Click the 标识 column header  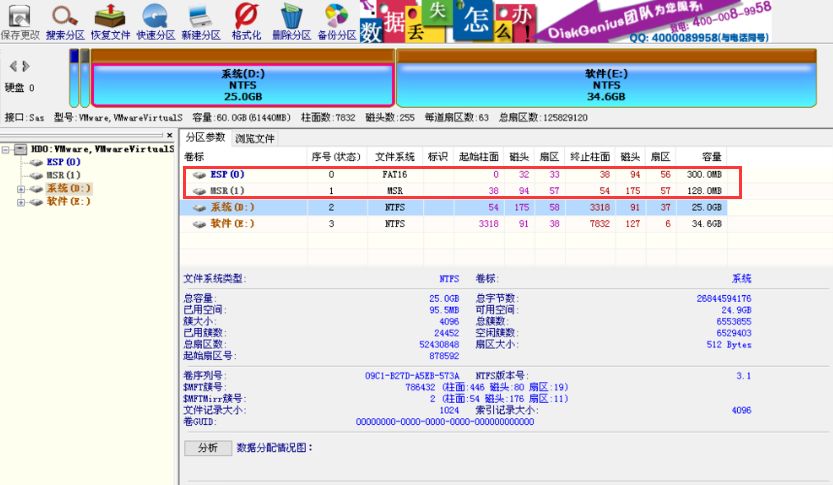(x=438, y=157)
